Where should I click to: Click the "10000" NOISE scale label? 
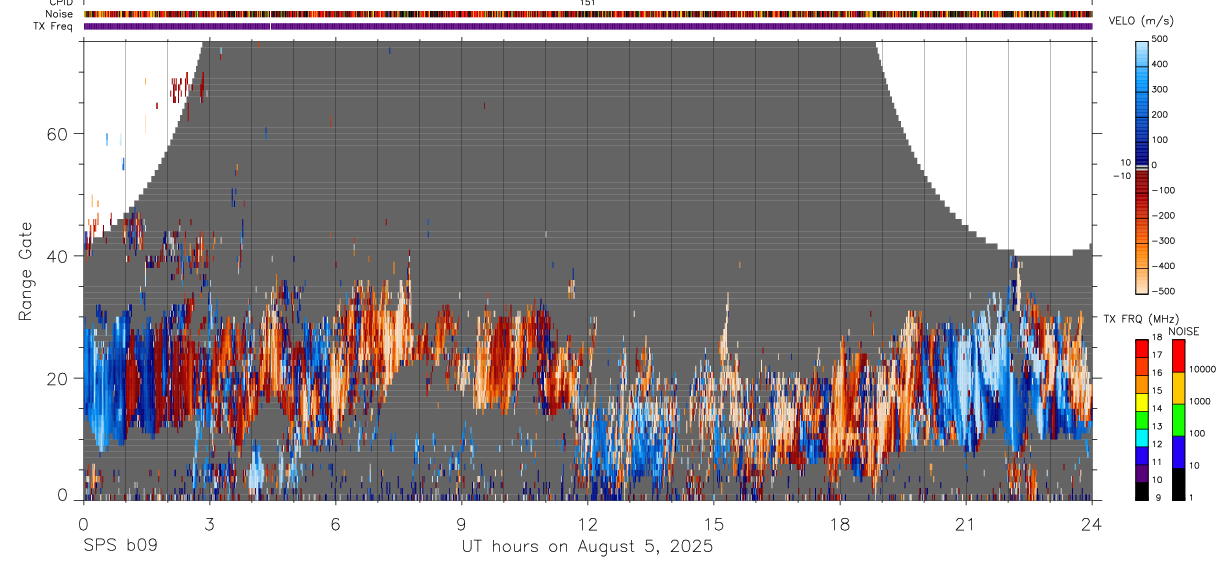click(x=1201, y=369)
